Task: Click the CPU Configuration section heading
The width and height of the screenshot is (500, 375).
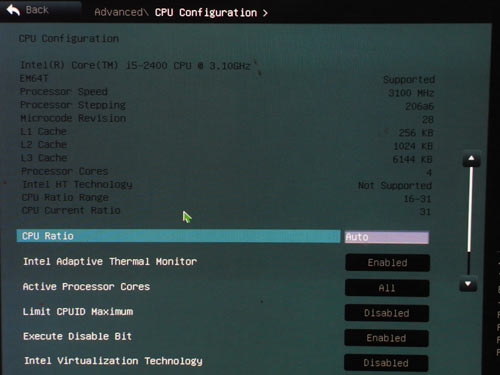Action: click(69, 39)
